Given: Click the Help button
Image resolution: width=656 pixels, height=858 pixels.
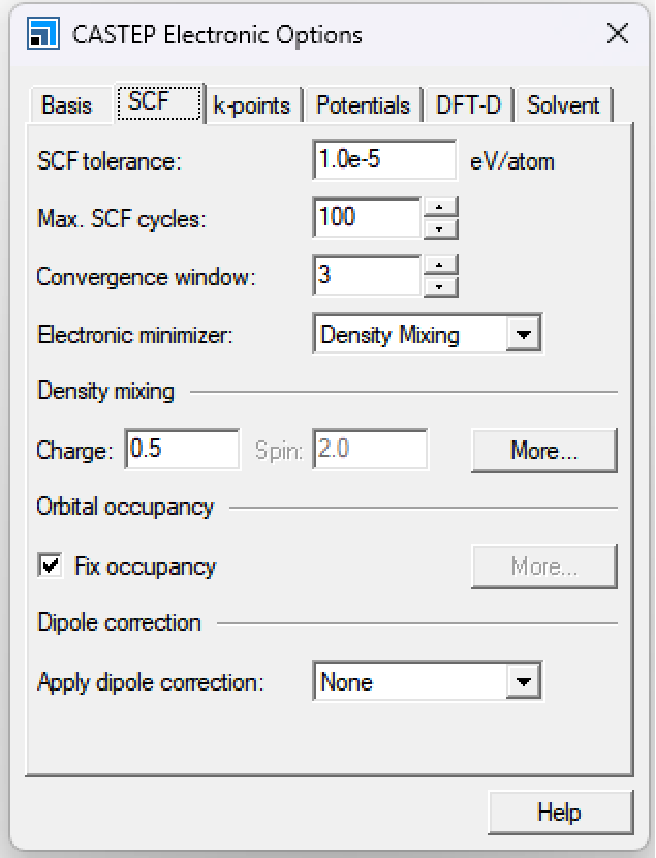Looking at the screenshot, I should (559, 811).
